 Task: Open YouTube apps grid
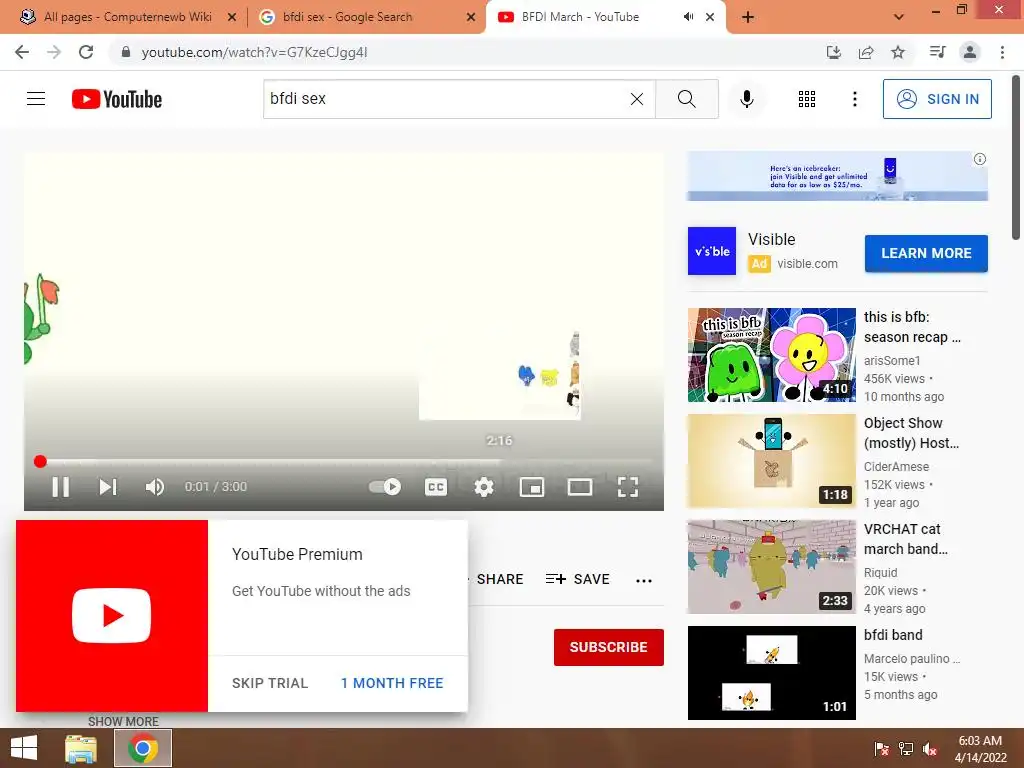tap(807, 99)
